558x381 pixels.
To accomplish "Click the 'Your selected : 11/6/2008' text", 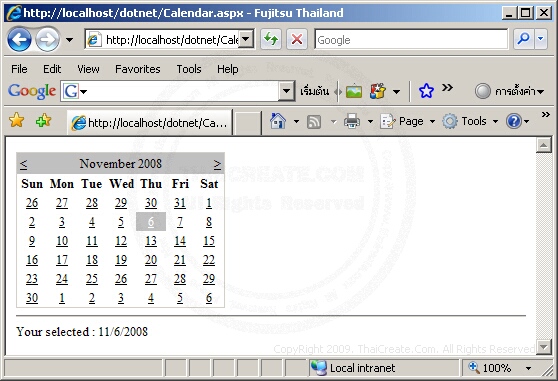I will pos(82,332).
